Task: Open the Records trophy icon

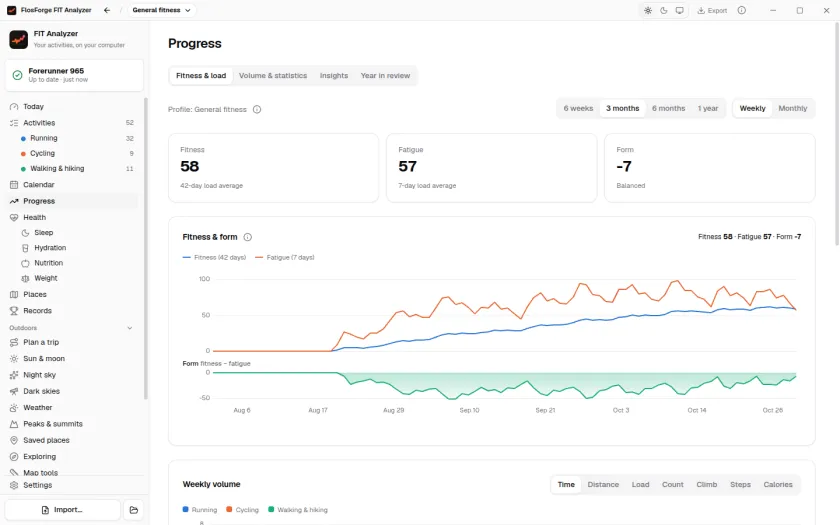Action: pos(14,311)
